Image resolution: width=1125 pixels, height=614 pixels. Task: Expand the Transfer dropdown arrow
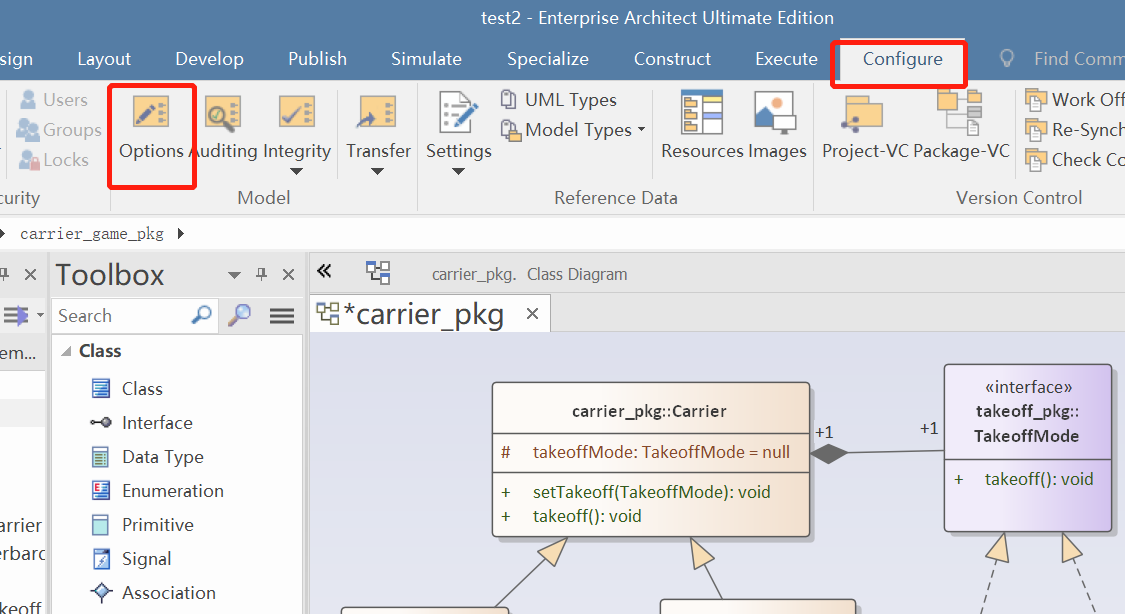tap(377, 171)
